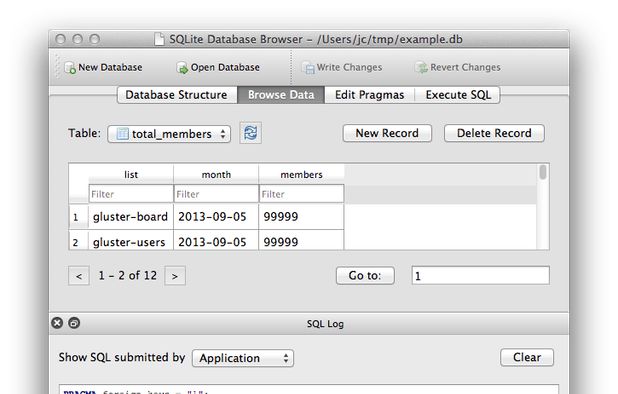
Task: Select row header number 1
Action: coord(78,217)
